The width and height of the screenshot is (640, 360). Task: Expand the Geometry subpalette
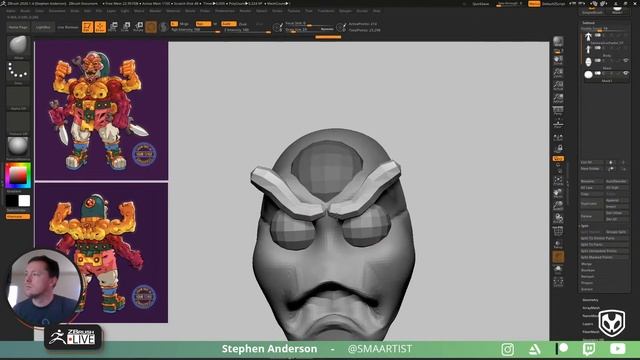pyautogui.click(x=590, y=300)
